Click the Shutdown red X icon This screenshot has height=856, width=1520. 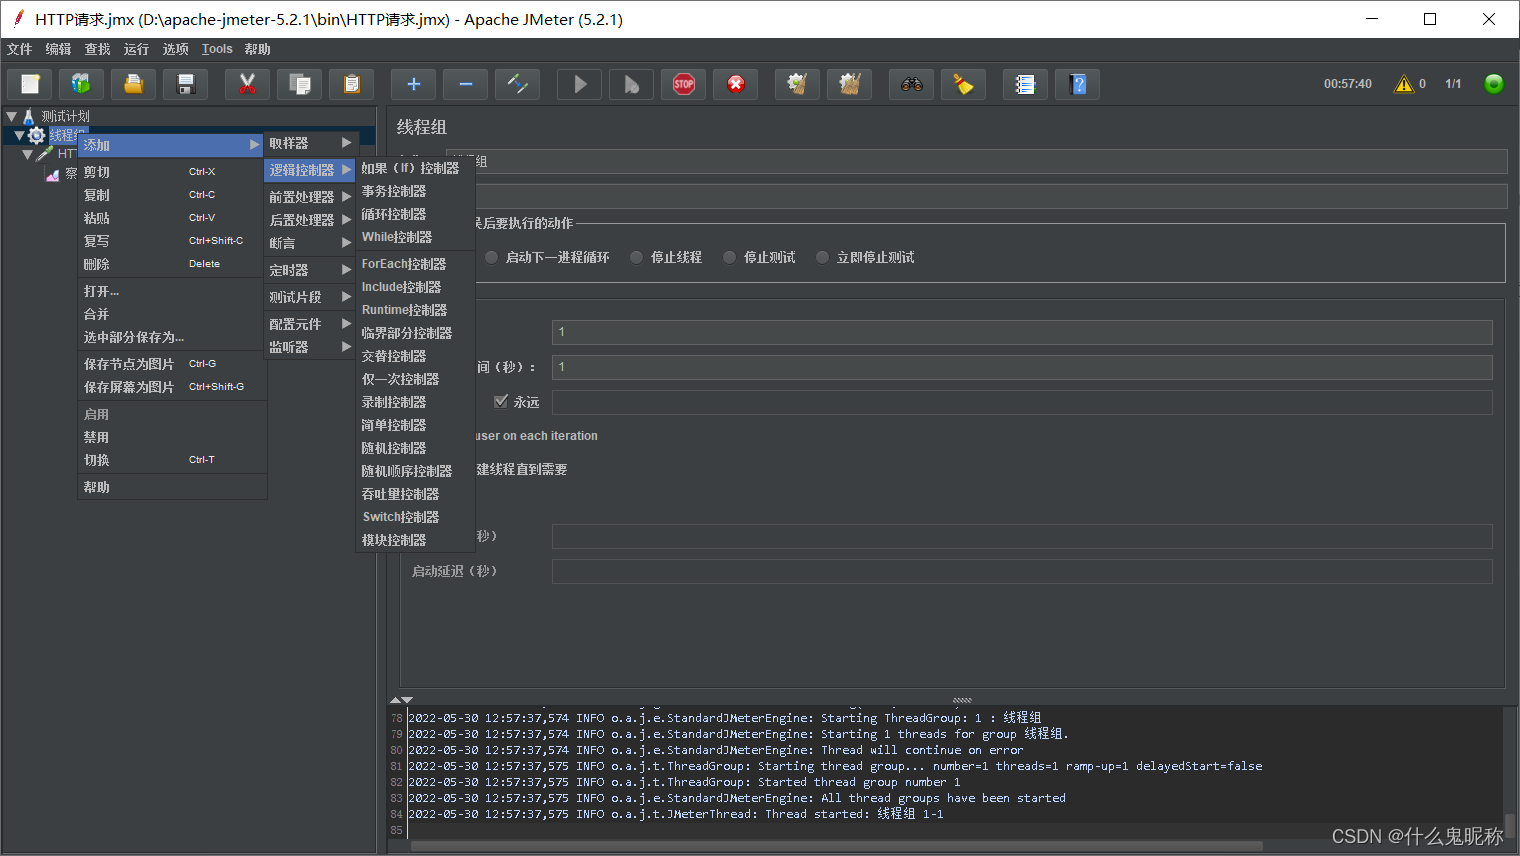tap(736, 84)
